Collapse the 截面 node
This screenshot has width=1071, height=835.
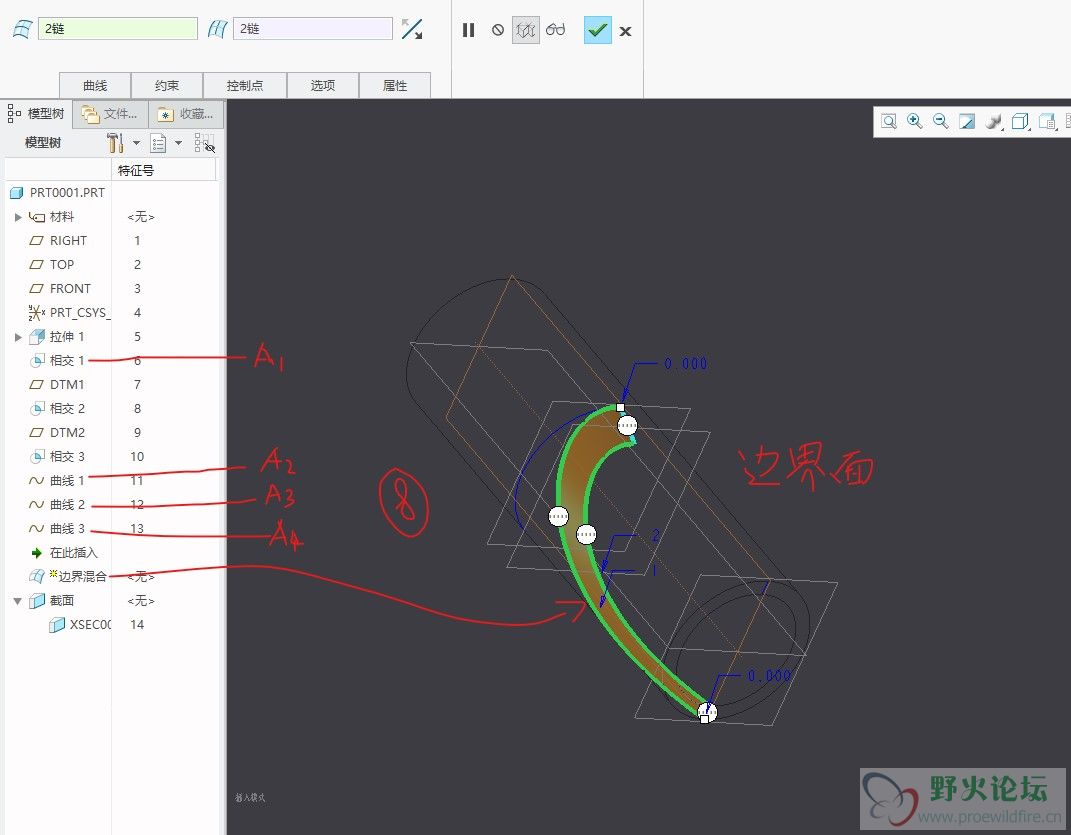[18, 601]
